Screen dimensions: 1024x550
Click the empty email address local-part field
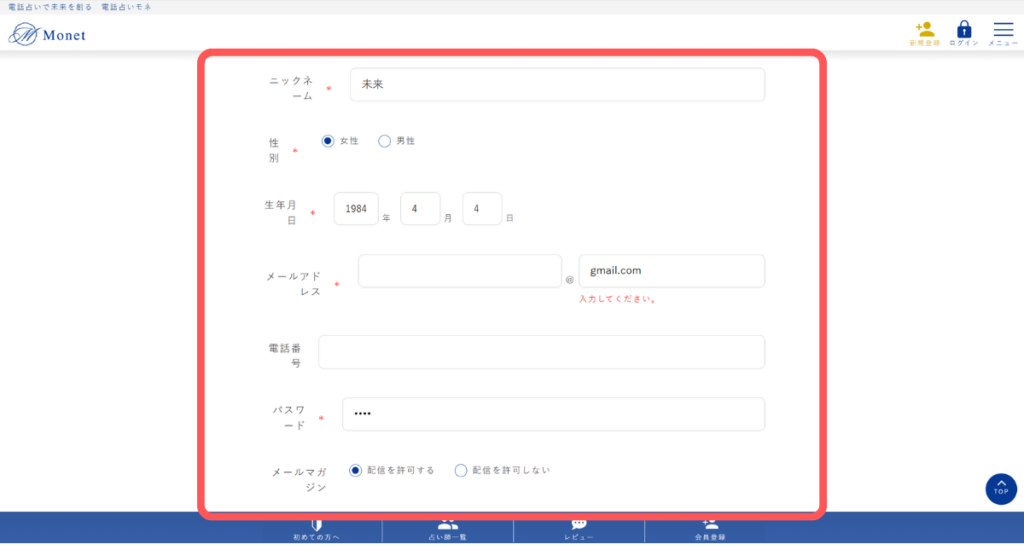(460, 270)
